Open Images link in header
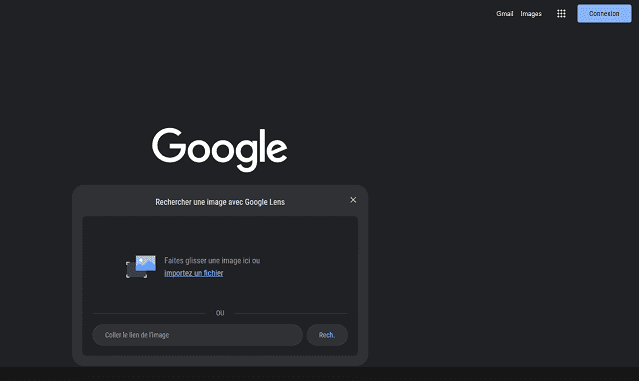Image resolution: width=639 pixels, height=381 pixels. coord(531,13)
